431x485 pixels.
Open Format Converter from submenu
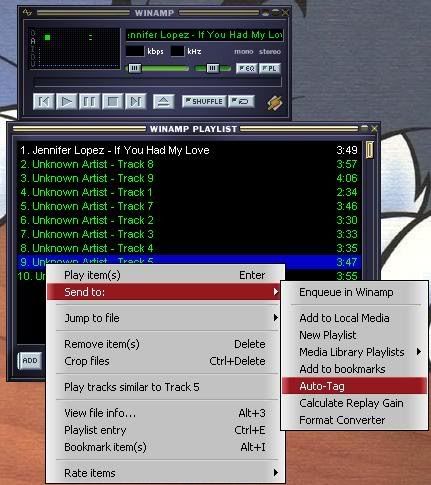point(354,420)
